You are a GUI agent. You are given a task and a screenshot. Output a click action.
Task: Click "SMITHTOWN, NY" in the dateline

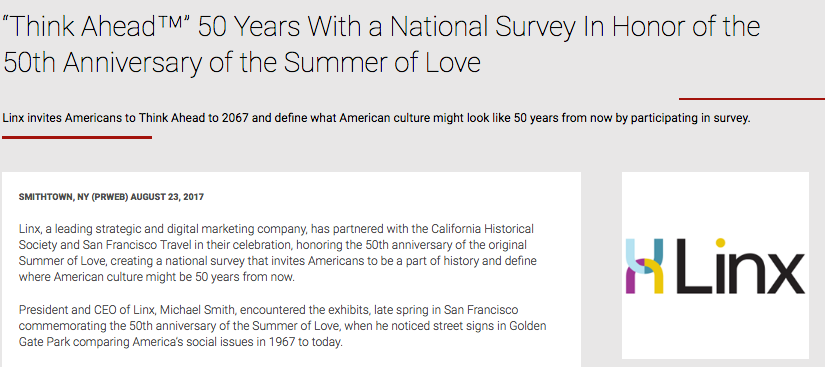tap(53, 197)
